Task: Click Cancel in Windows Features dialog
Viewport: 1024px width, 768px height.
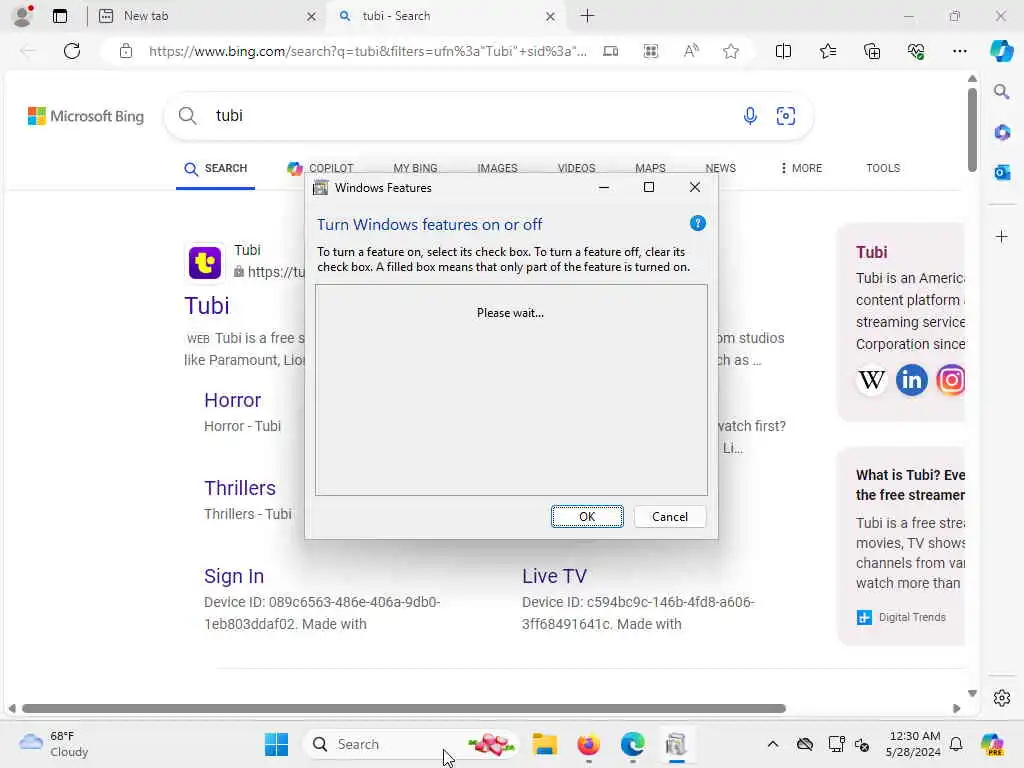Action: 669,517
